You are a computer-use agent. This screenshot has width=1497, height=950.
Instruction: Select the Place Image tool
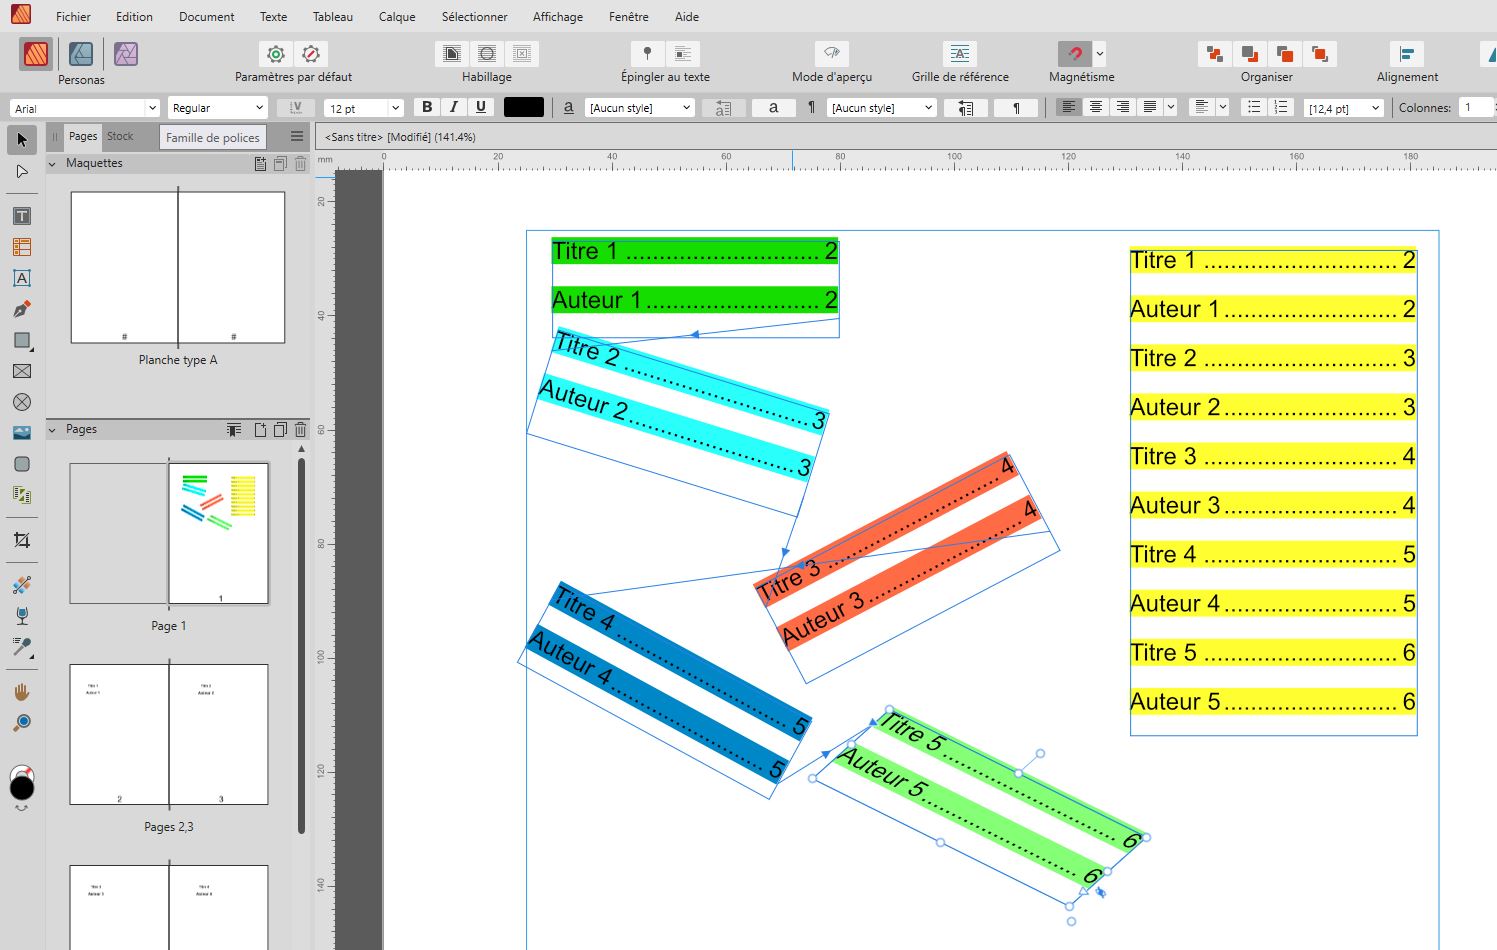point(22,433)
